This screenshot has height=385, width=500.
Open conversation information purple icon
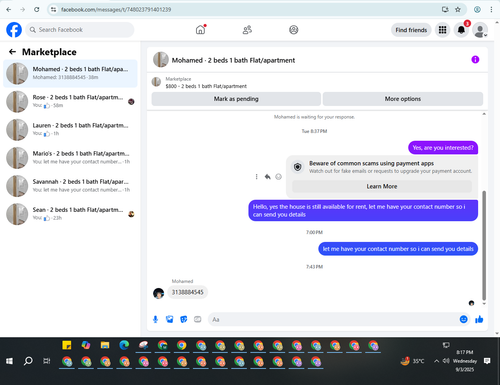click(x=475, y=60)
